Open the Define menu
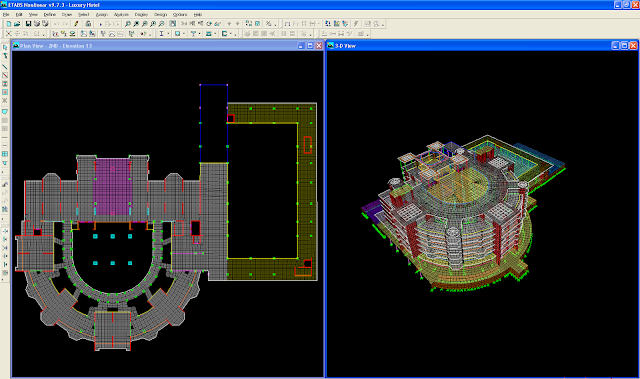Image resolution: width=640 pixels, height=379 pixels. pyautogui.click(x=49, y=14)
